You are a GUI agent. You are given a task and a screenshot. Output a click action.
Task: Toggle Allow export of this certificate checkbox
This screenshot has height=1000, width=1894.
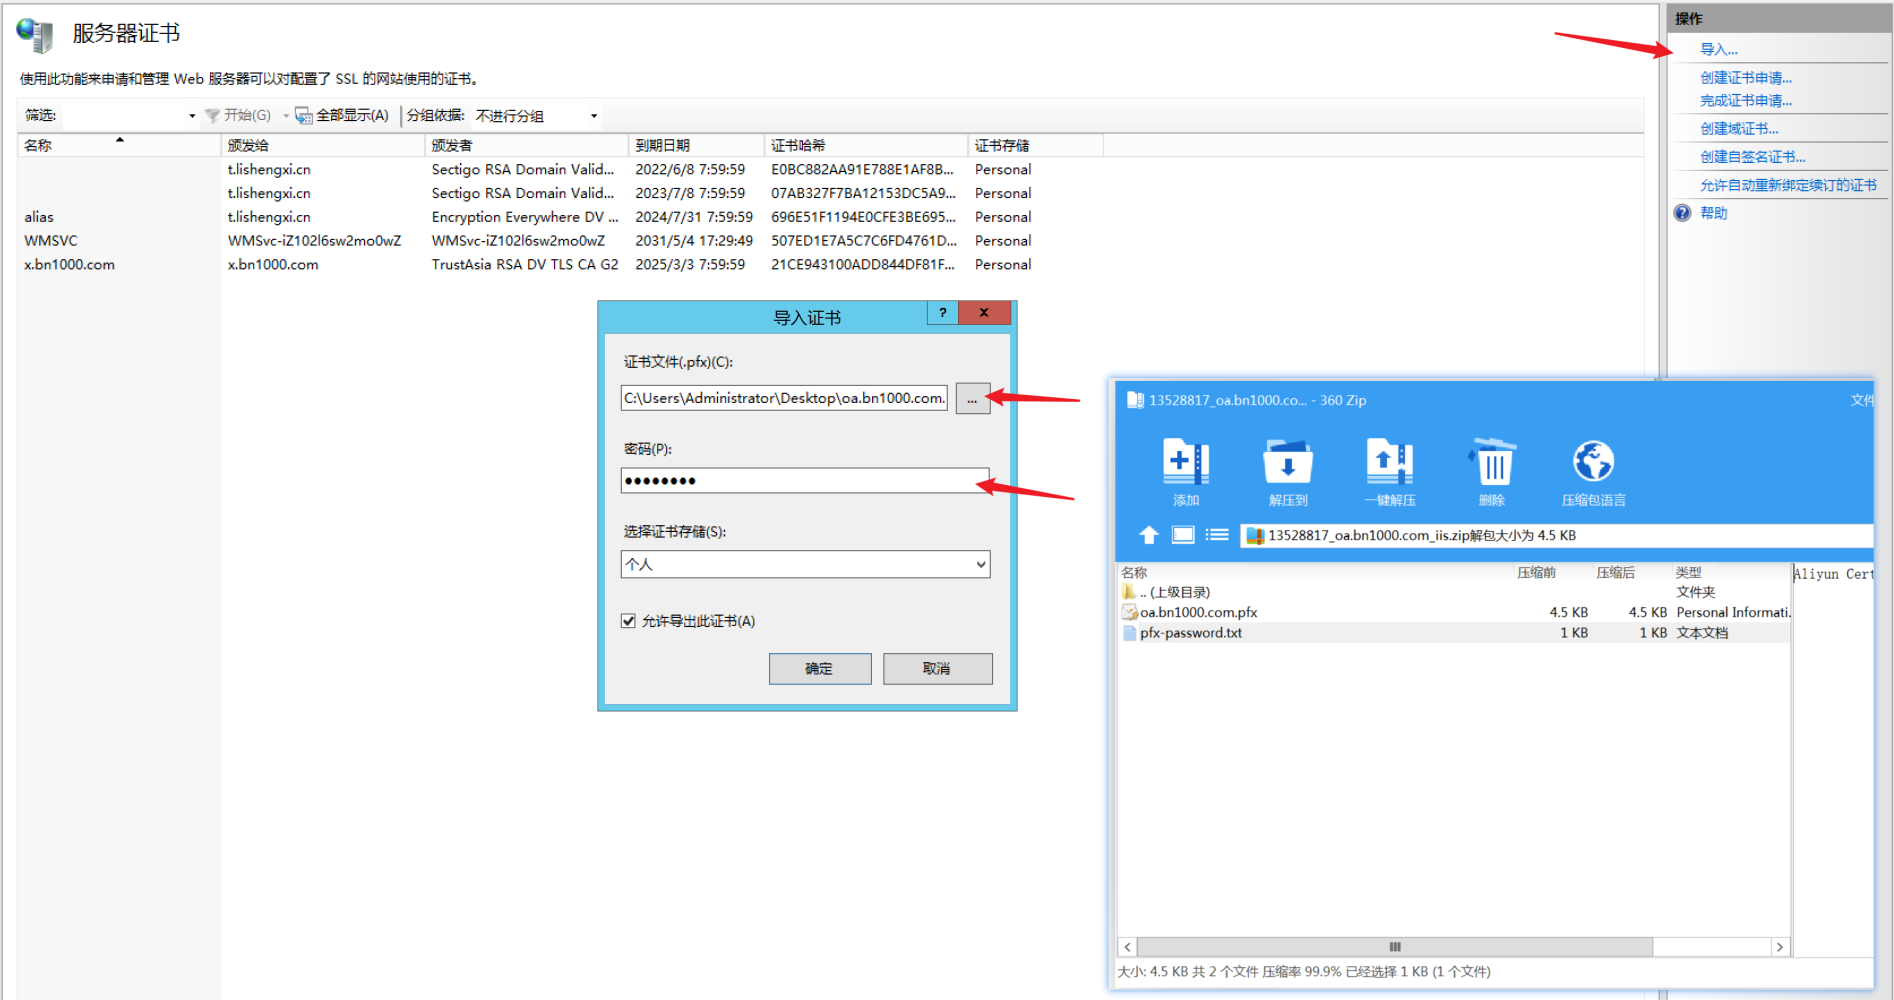(x=628, y=621)
